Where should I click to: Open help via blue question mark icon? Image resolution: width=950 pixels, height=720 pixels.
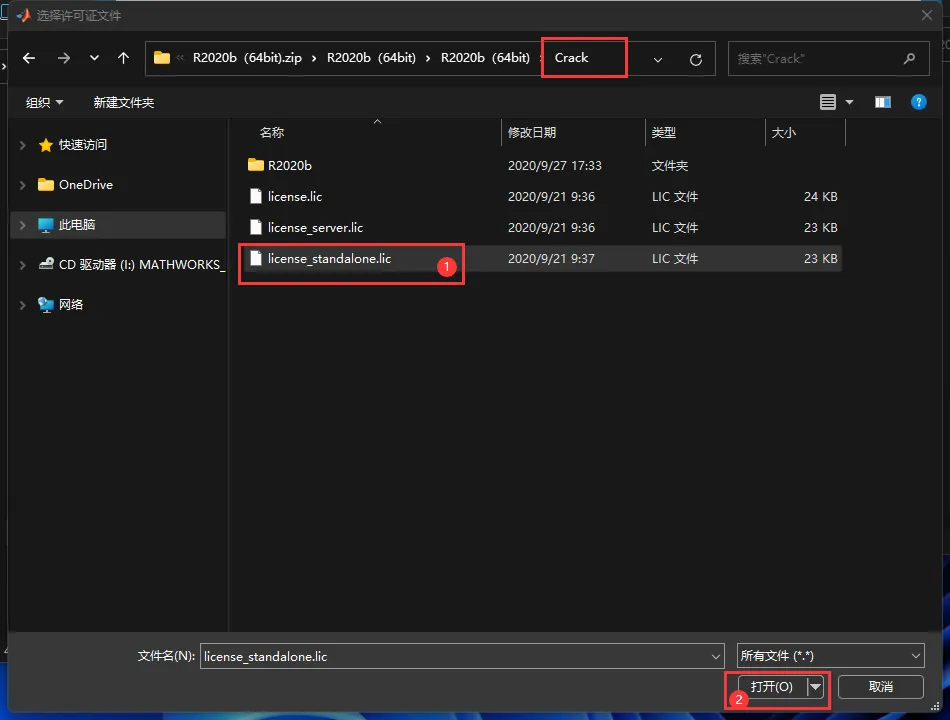(918, 102)
